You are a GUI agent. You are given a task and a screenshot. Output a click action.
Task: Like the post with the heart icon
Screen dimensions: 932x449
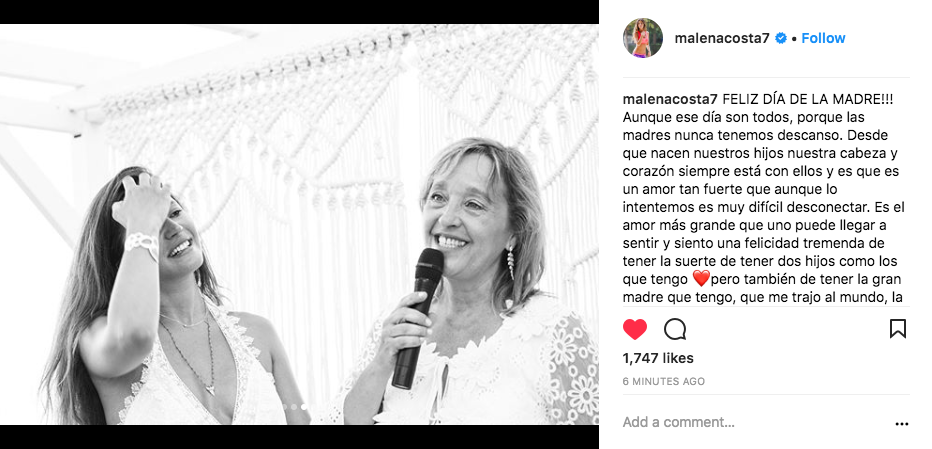(x=635, y=329)
